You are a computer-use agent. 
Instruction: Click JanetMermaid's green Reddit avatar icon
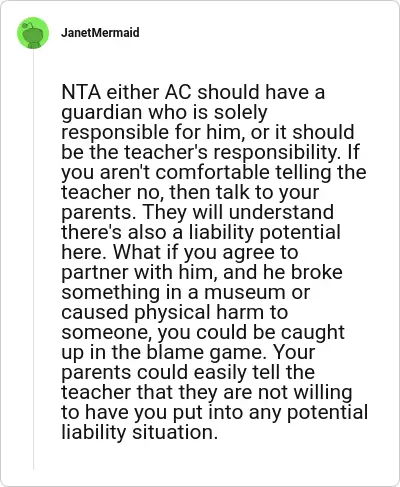33,33
